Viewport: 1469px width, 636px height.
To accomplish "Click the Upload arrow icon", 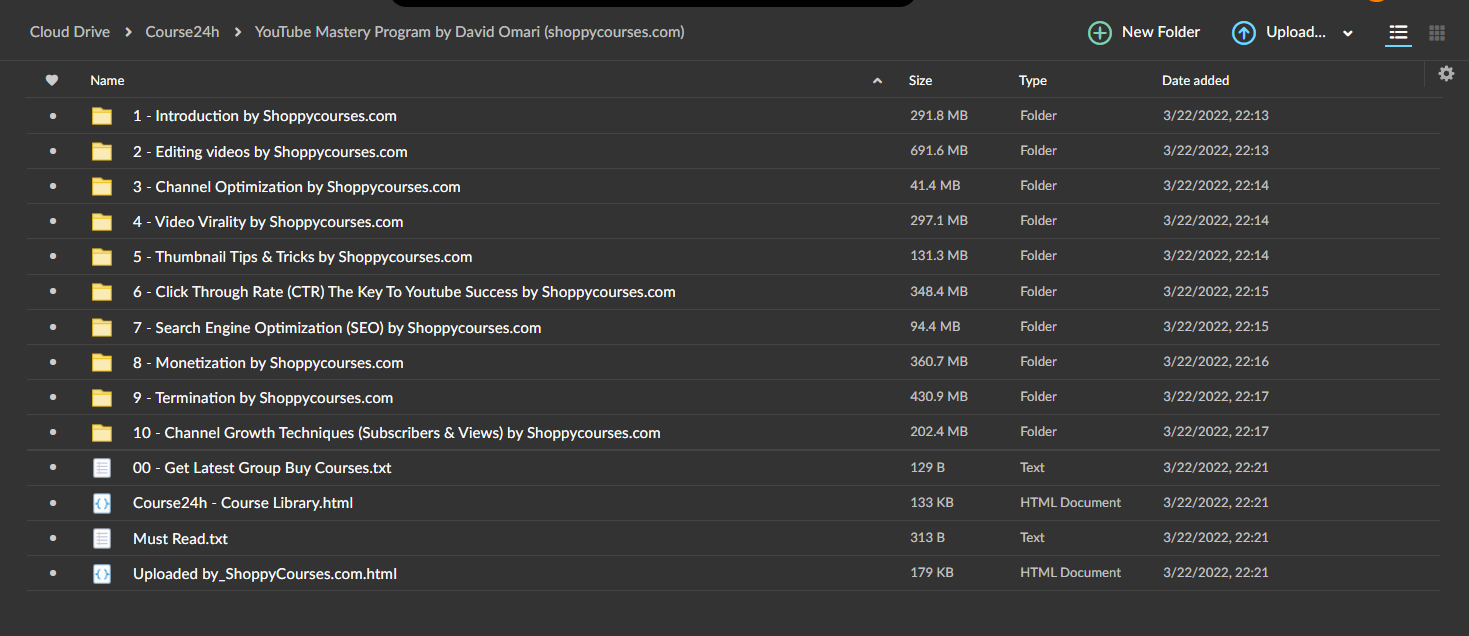I will pyautogui.click(x=1243, y=33).
